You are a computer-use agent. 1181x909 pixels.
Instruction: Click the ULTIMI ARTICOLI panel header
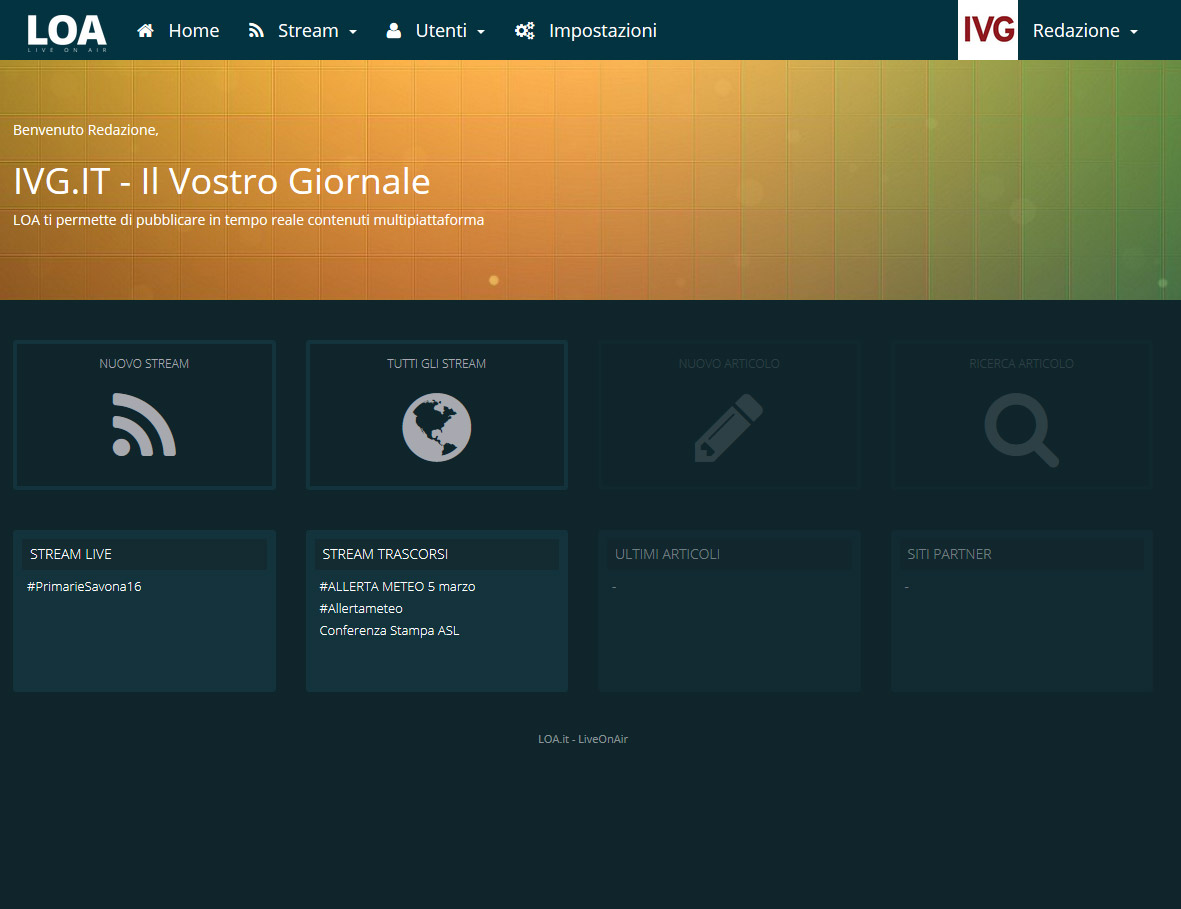tap(729, 554)
